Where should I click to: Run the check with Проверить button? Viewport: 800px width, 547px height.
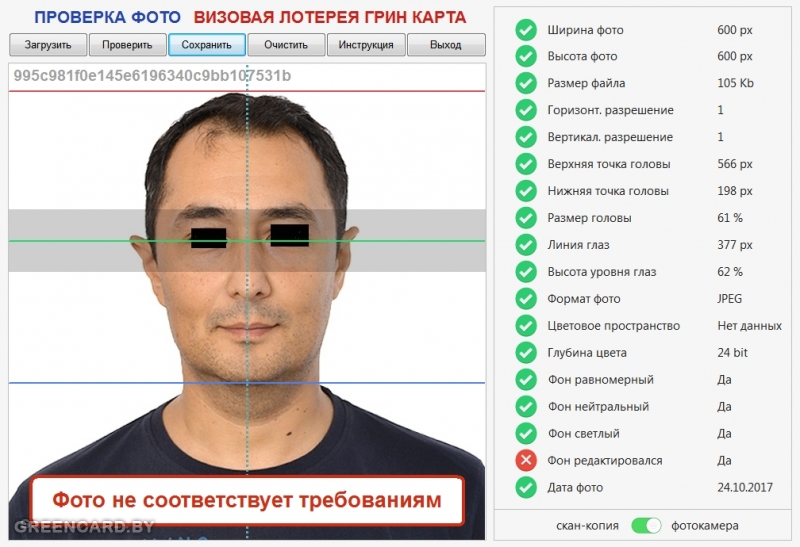[128, 45]
